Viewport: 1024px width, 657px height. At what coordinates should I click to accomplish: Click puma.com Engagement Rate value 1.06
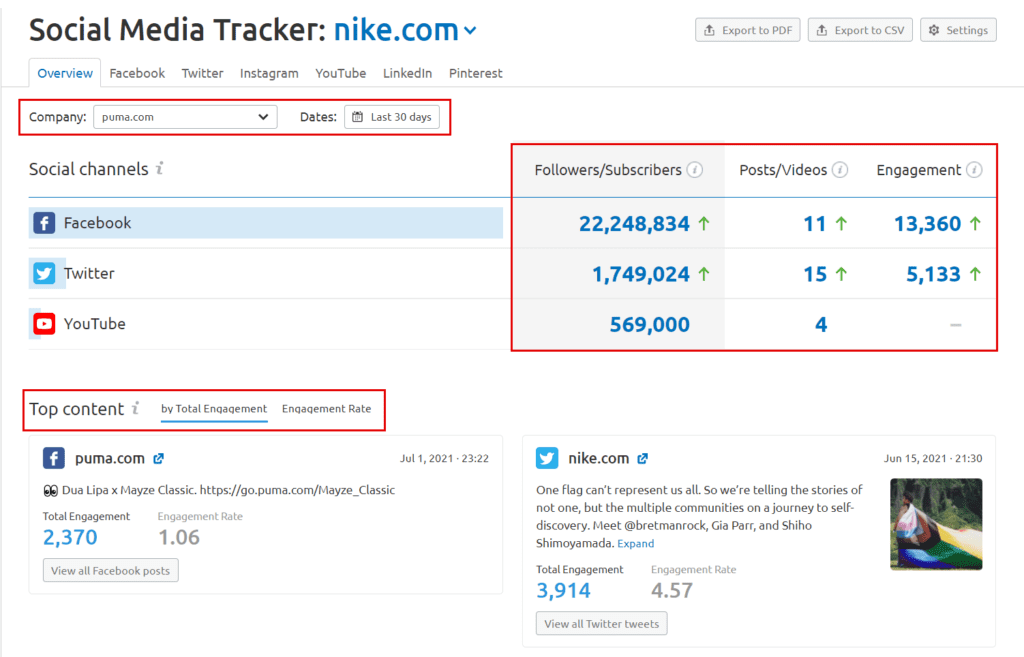click(x=179, y=537)
